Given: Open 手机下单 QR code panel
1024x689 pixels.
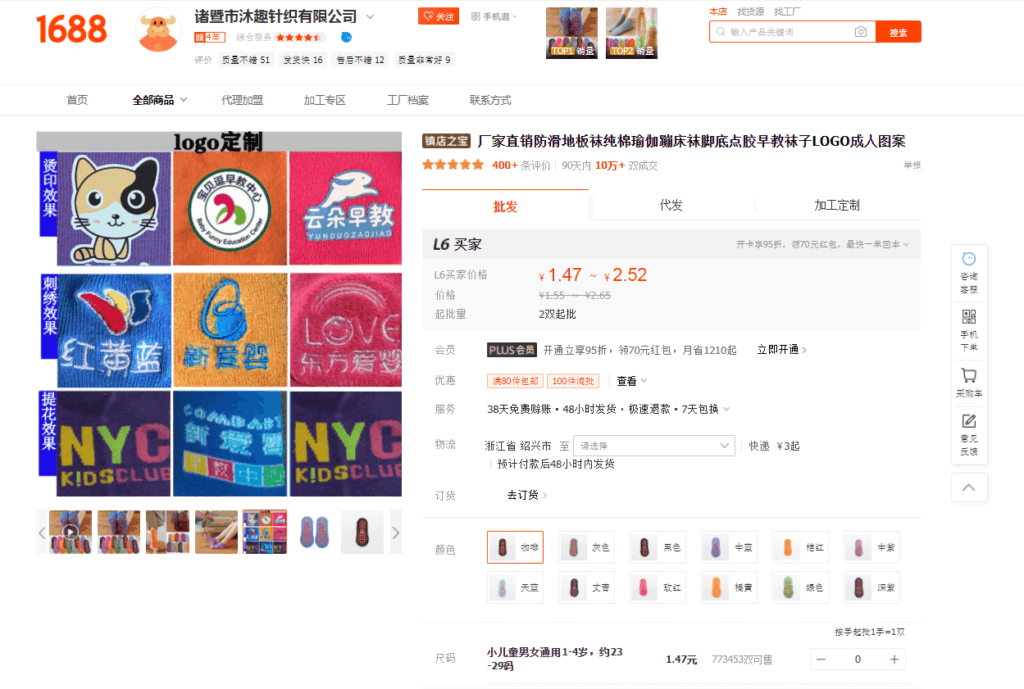Looking at the screenshot, I should click(x=969, y=330).
